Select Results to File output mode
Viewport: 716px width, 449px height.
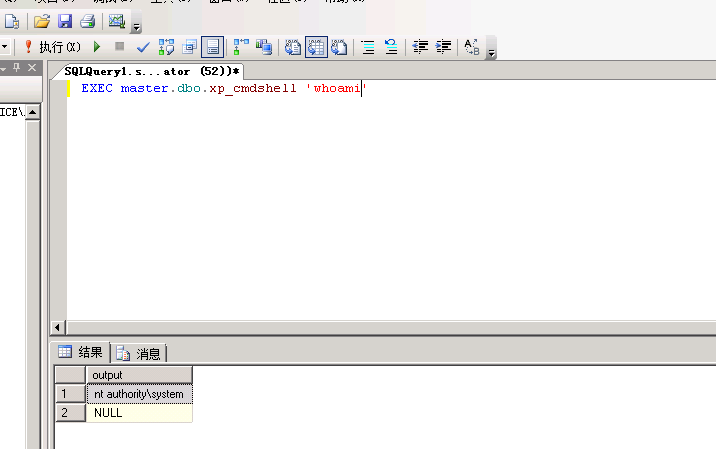(339, 47)
